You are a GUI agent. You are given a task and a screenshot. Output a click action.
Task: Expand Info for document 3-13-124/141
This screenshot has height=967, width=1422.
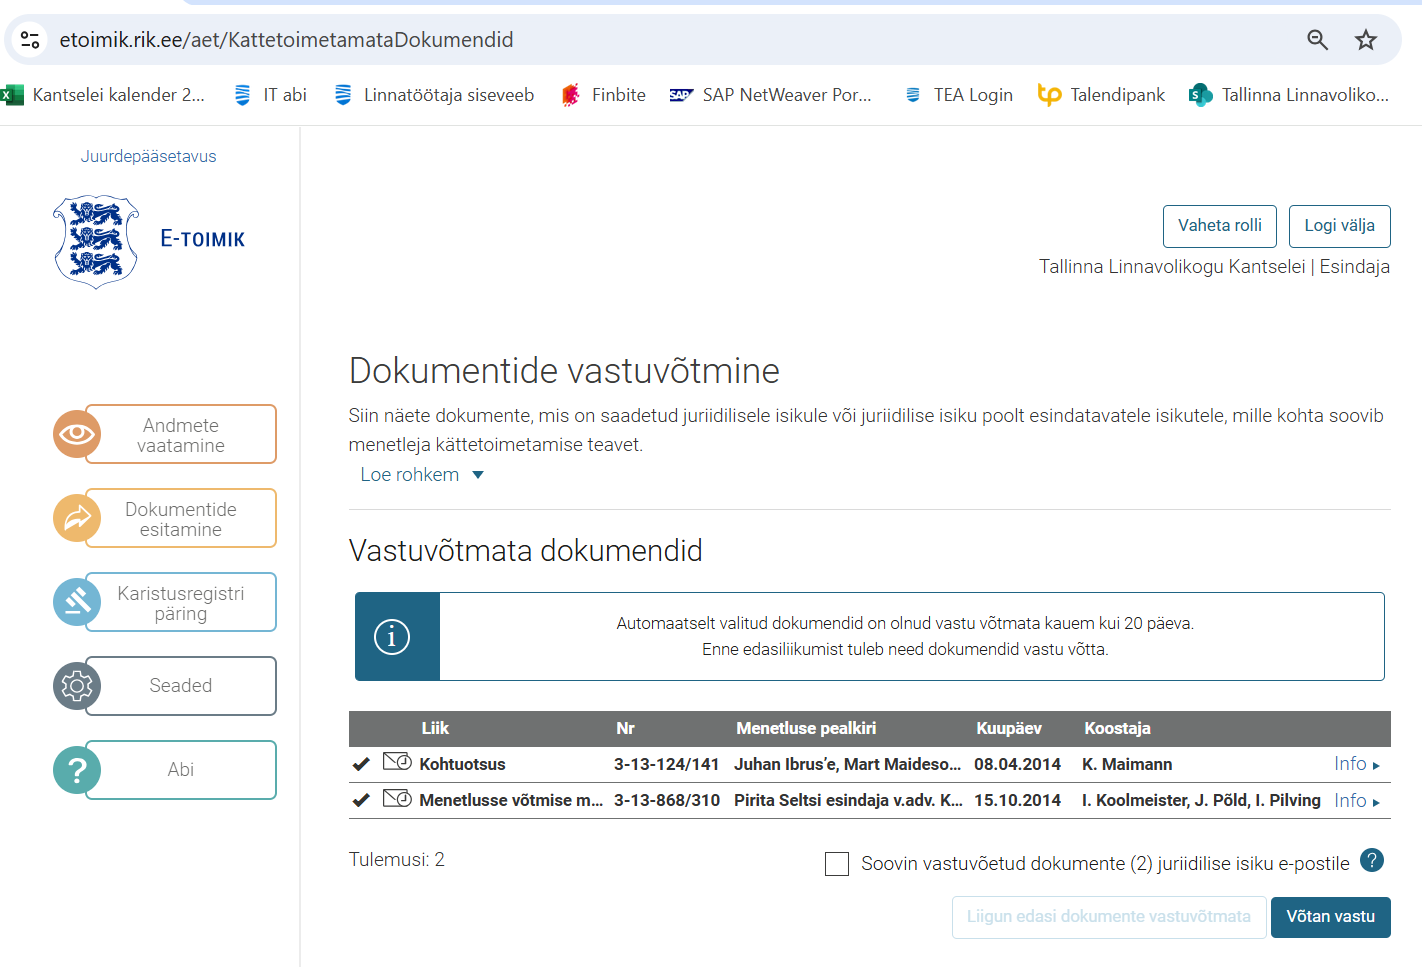pos(1356,764)
